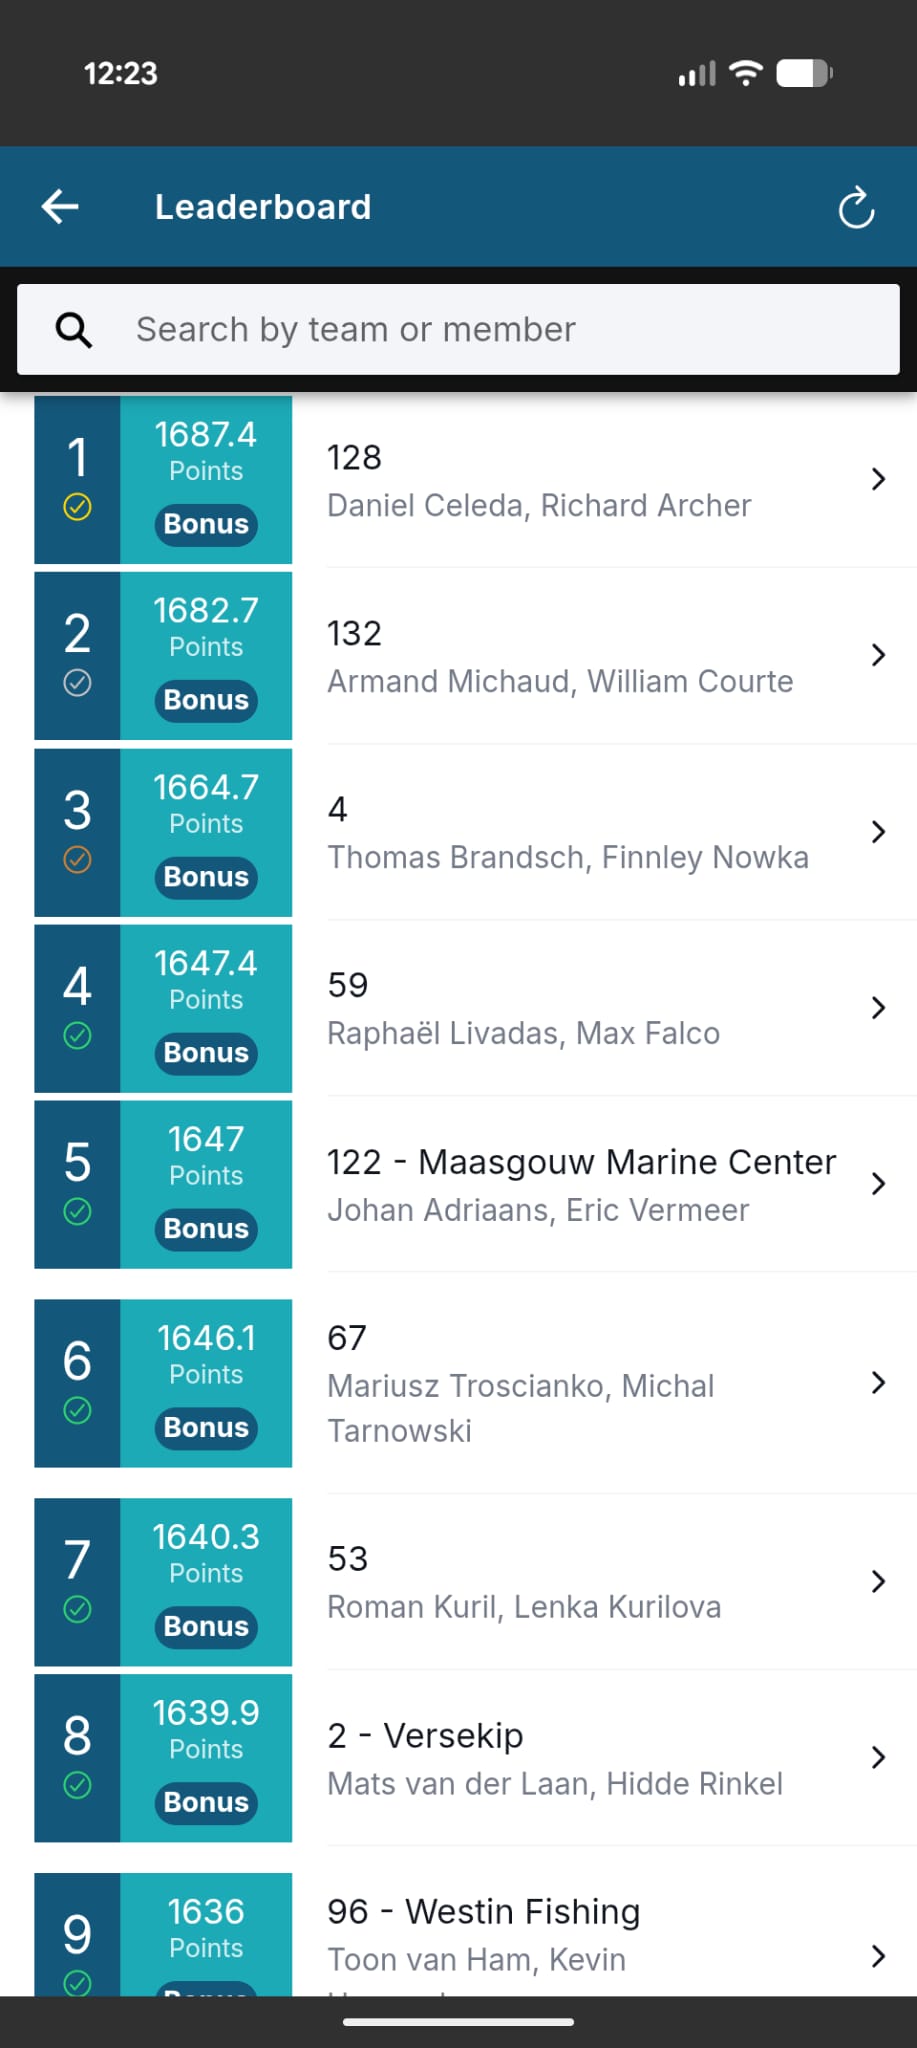Tap the bronze check icon under rank 3
The width and height of the screenshot is (917, 2048).
coord(77,859)
